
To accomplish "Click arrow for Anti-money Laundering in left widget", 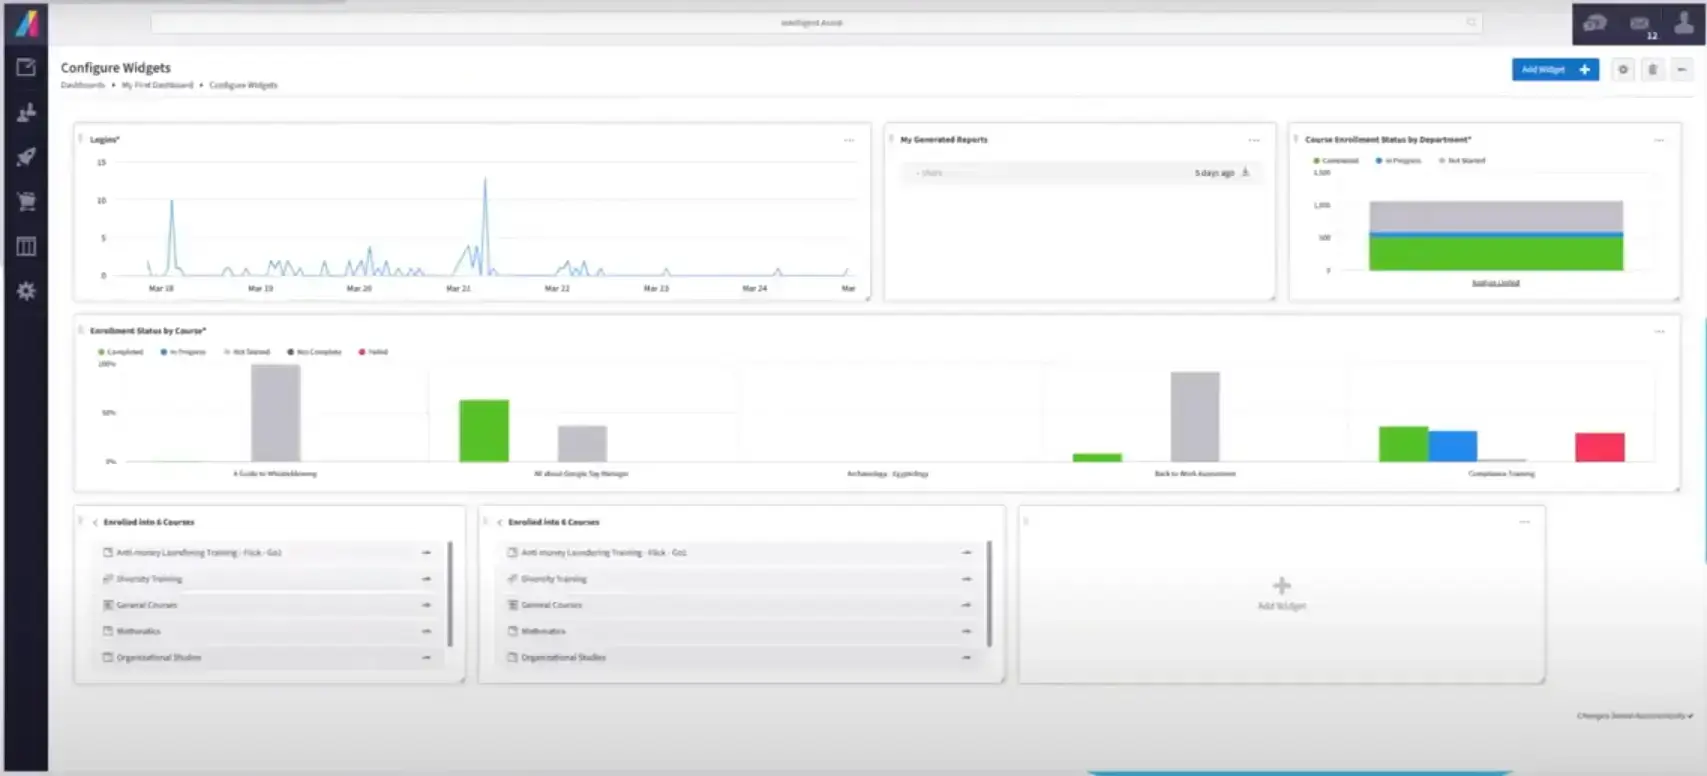I will coord(426,552).
